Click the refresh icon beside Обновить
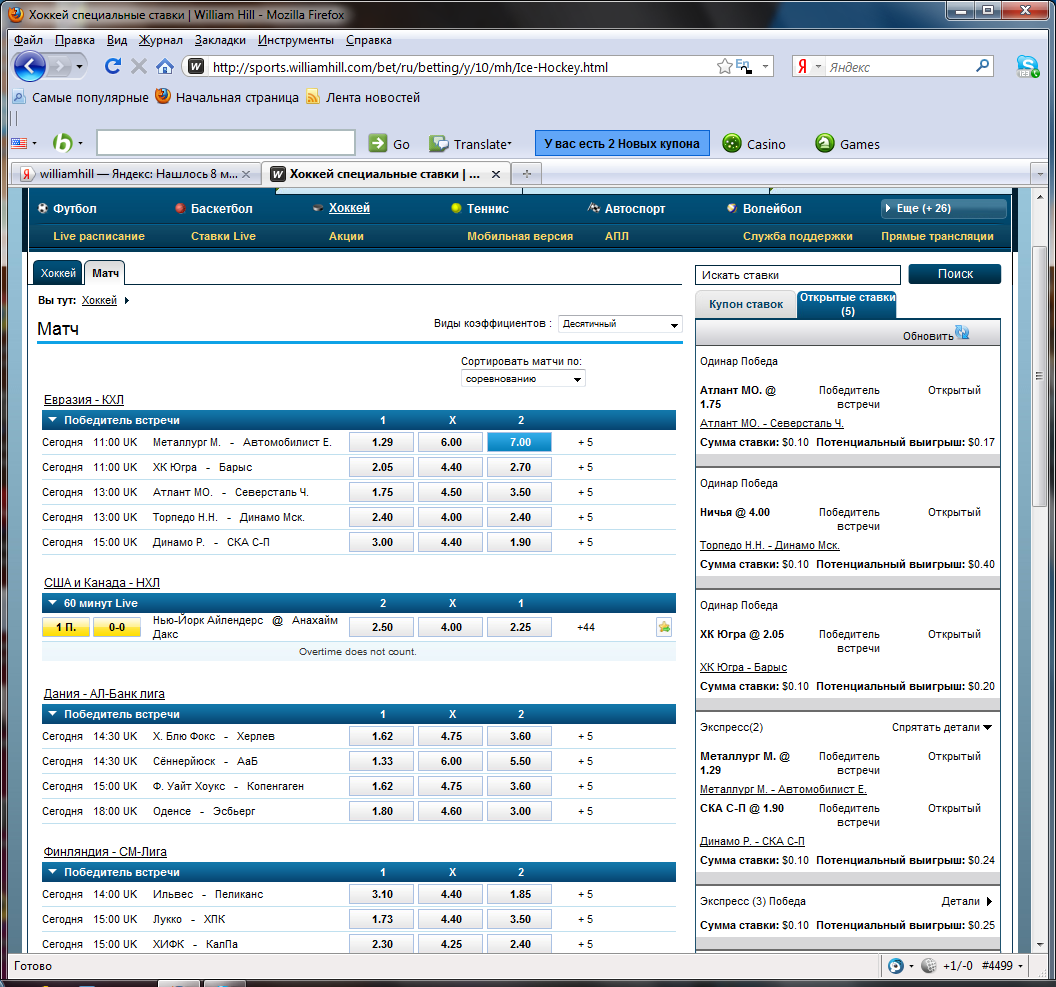The image size is (1056, 987). 962,334
